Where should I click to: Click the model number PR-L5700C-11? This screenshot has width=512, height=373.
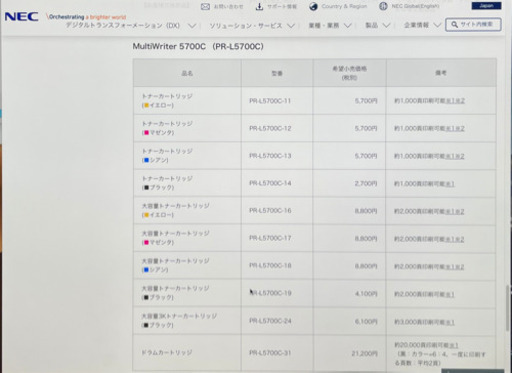270,101
